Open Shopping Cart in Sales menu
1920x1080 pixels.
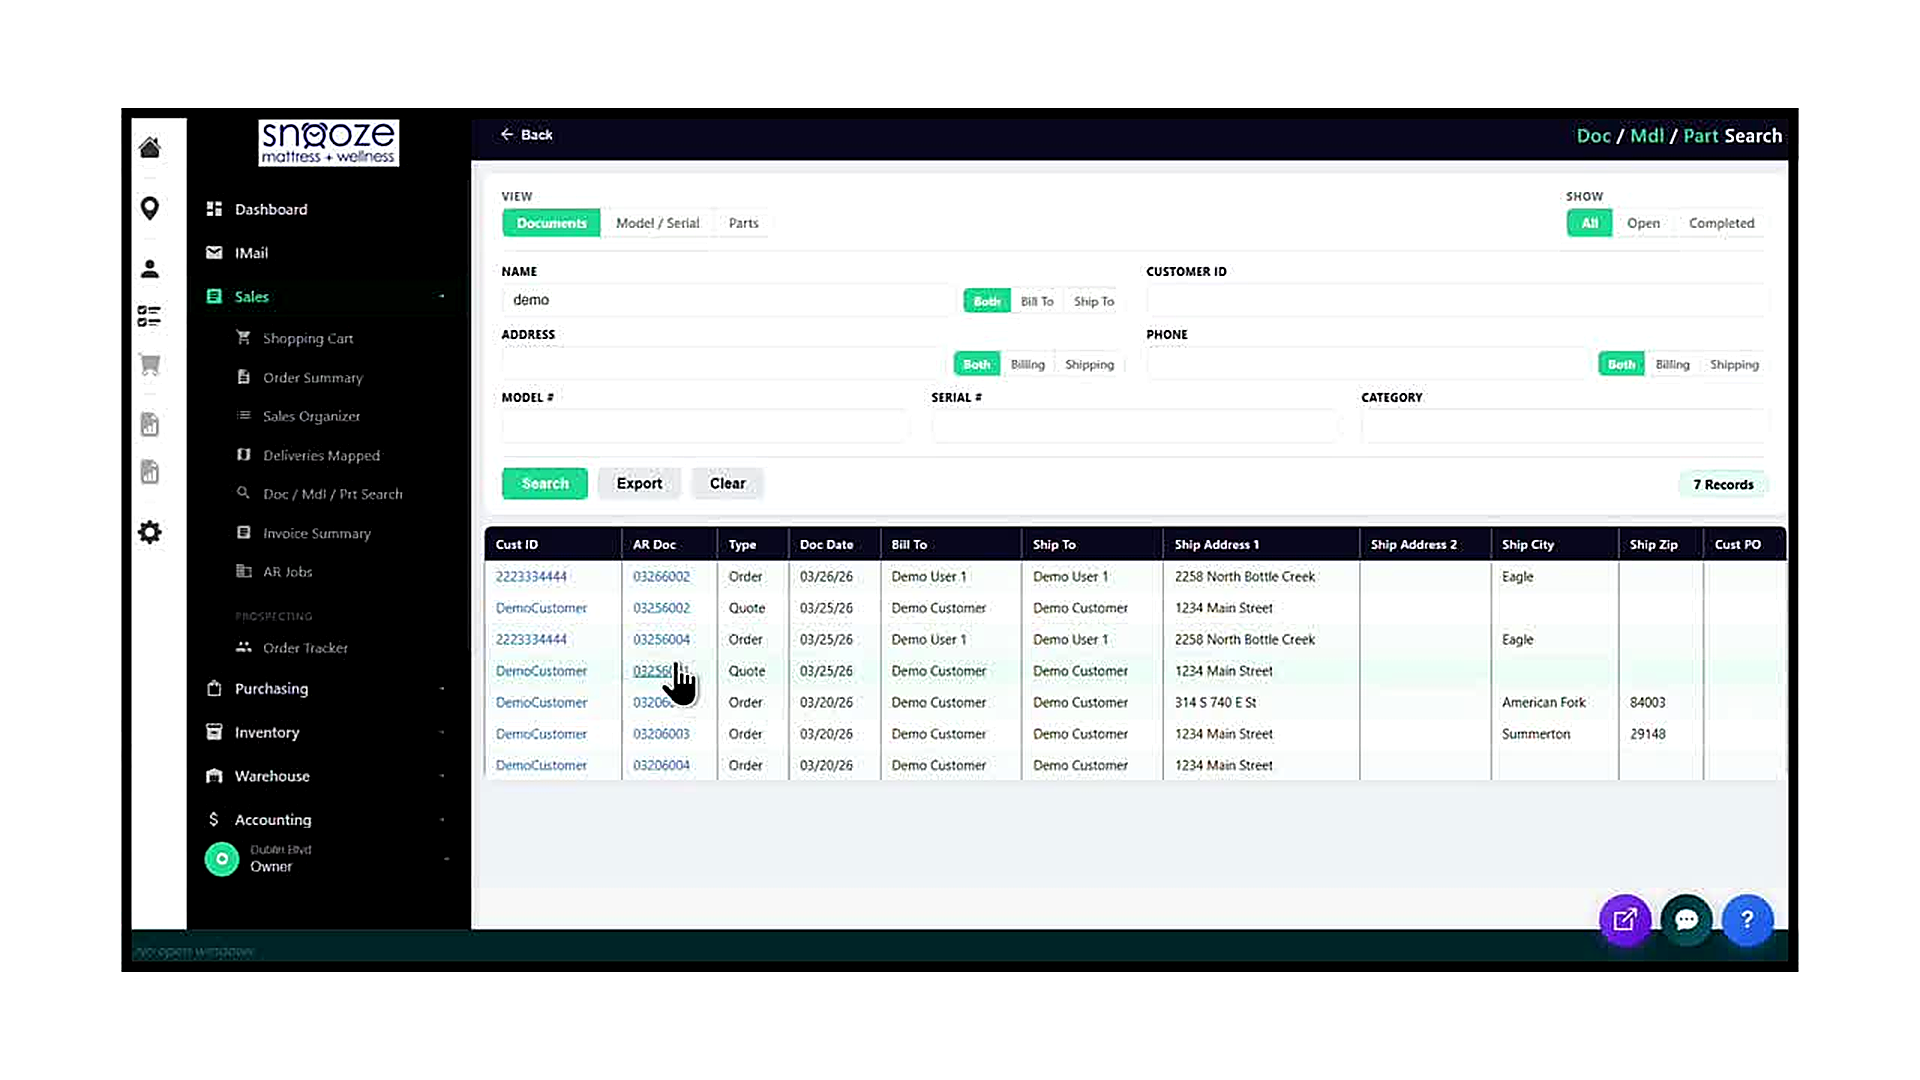(308, 338)
